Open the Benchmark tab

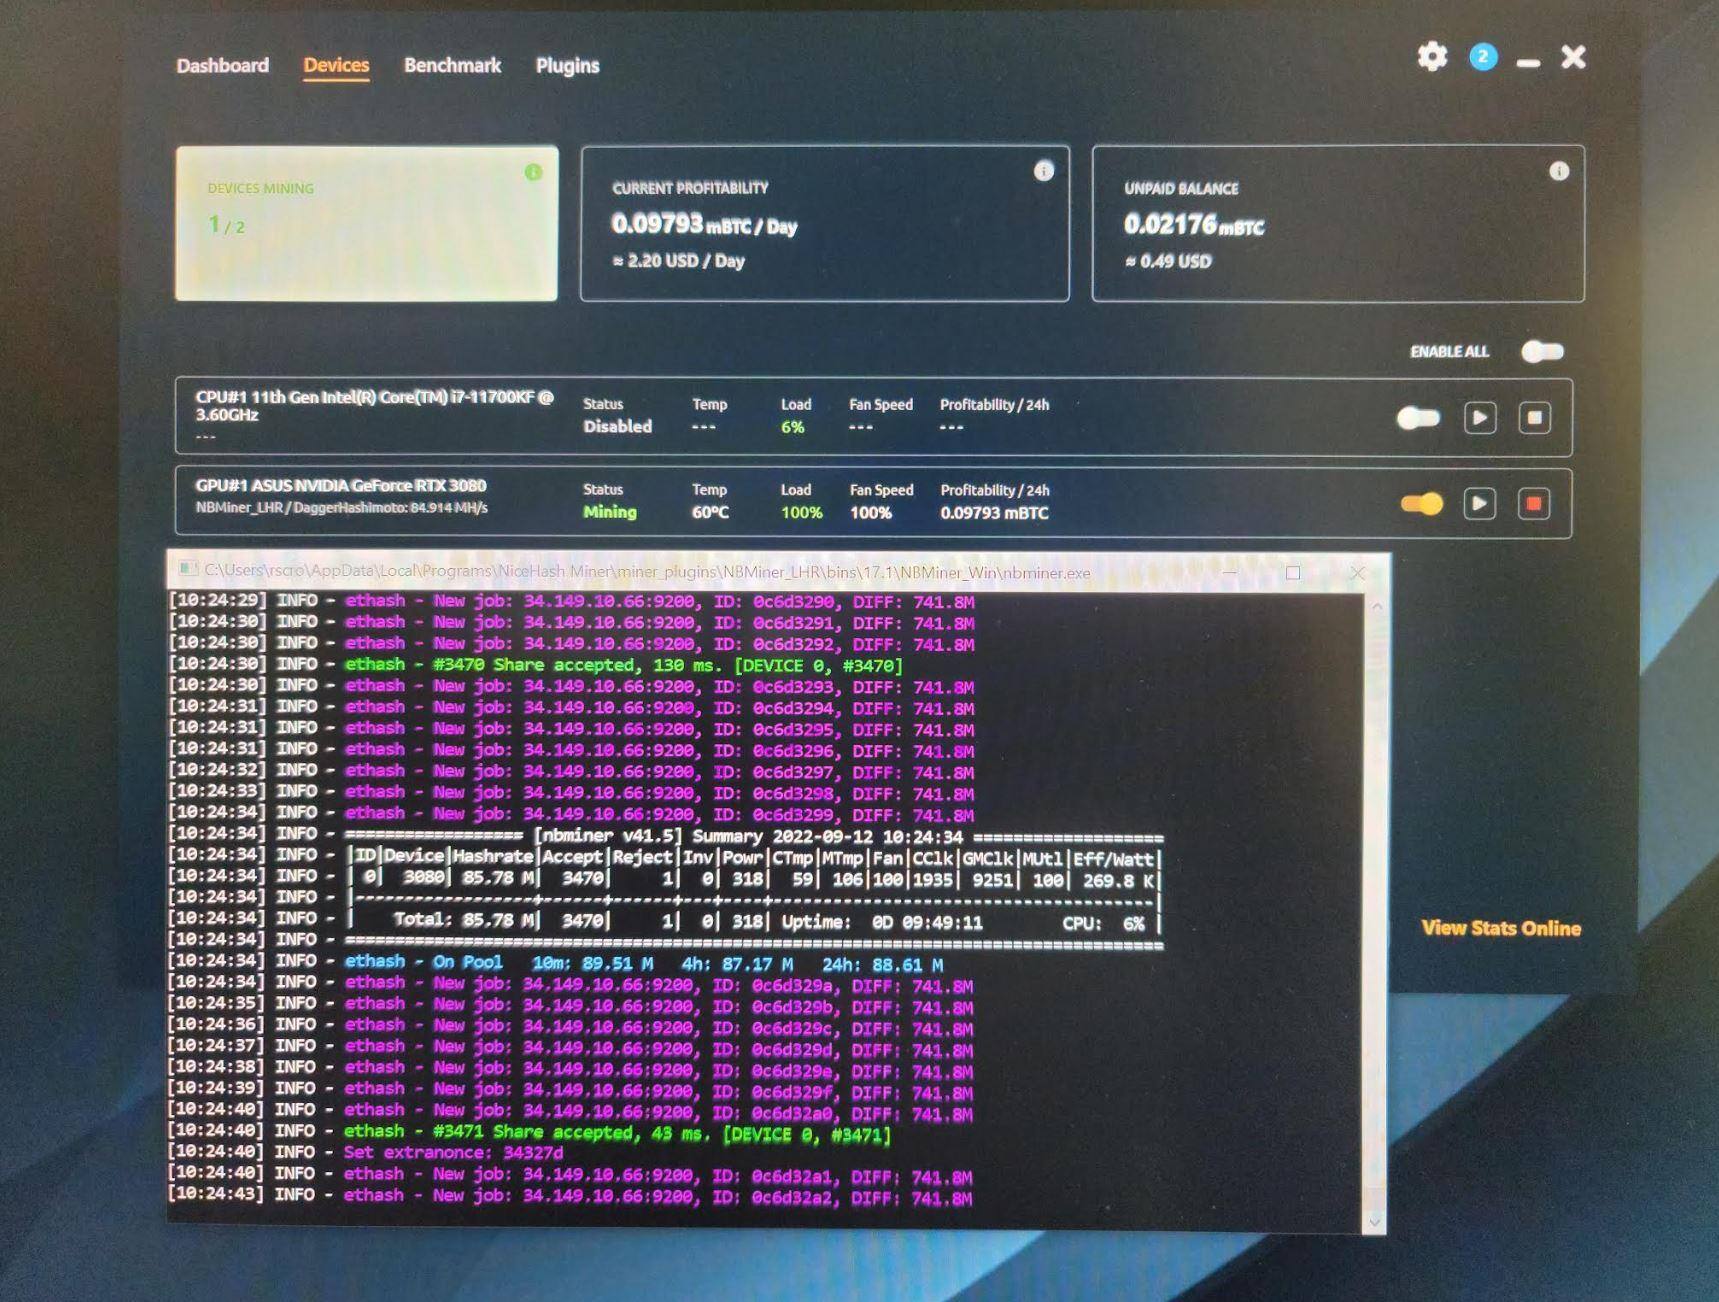452,66
